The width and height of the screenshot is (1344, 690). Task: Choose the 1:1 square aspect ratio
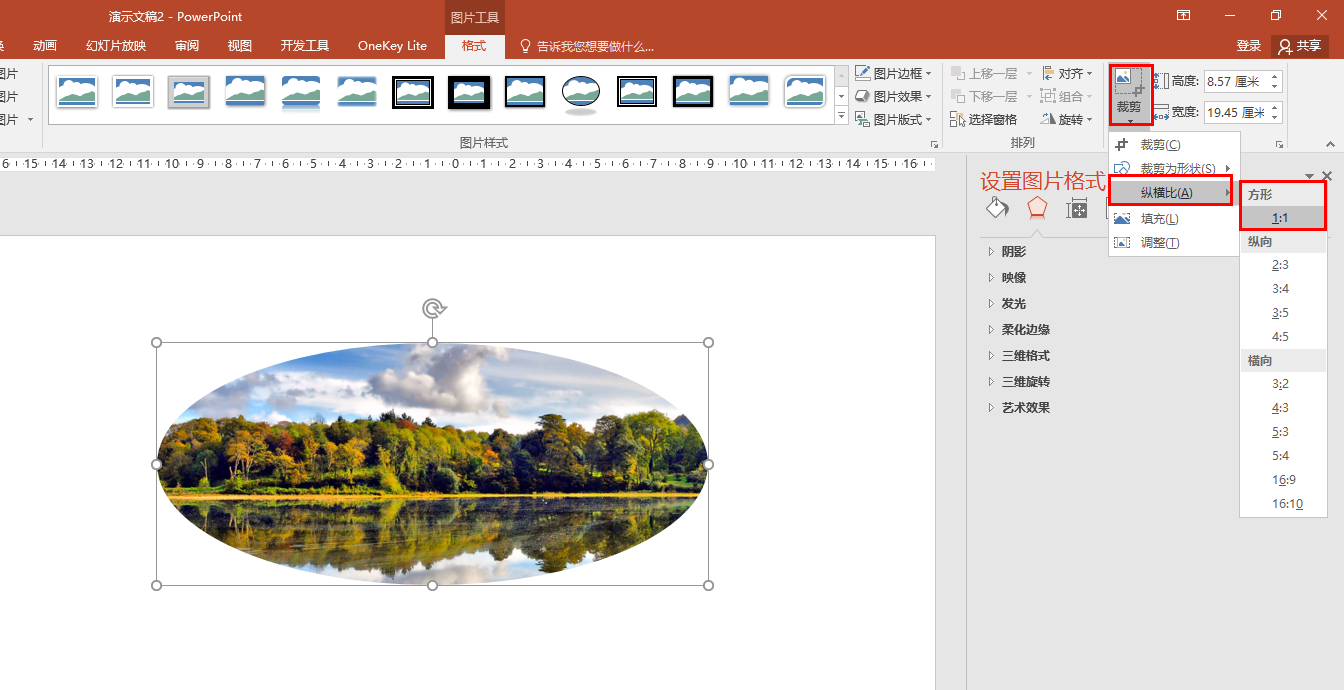click(x=1280, y=218)
